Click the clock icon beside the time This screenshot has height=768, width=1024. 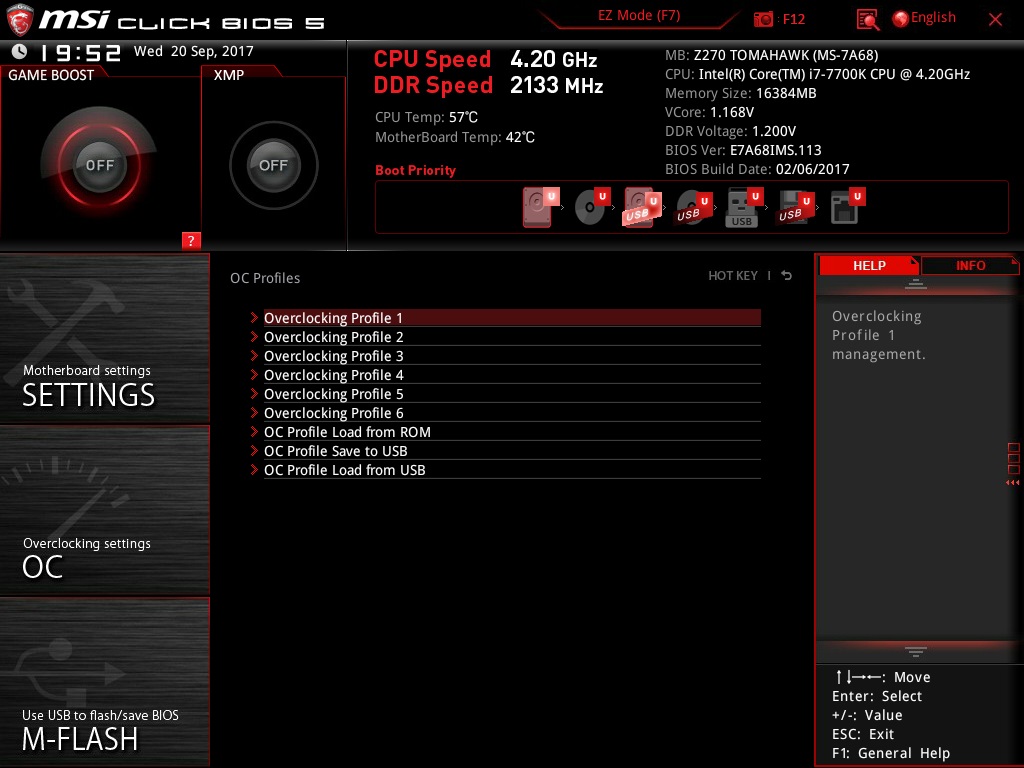[x=20, y=51]
